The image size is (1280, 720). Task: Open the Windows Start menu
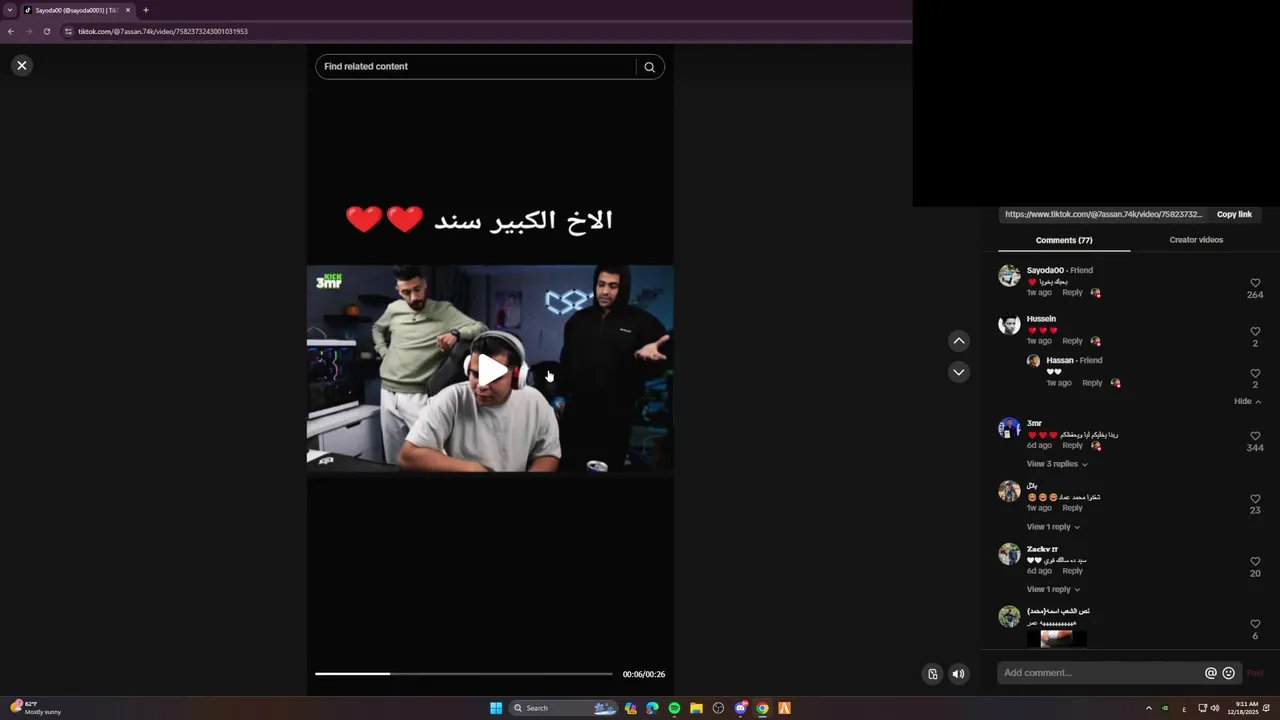496,708
